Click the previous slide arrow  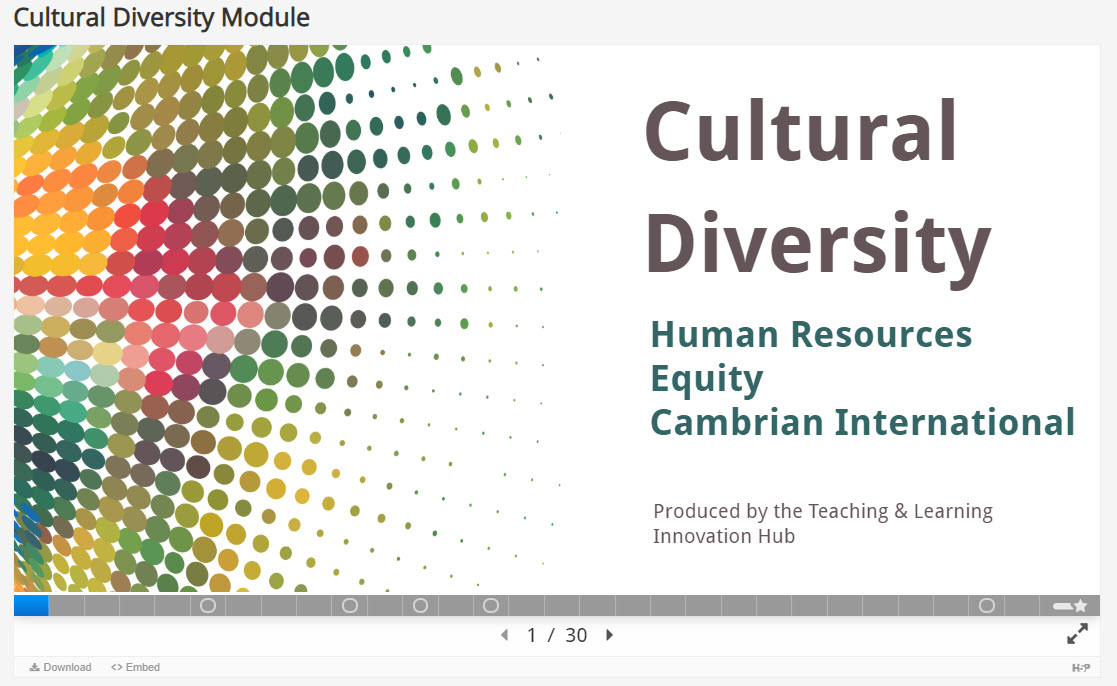point(504,635)
